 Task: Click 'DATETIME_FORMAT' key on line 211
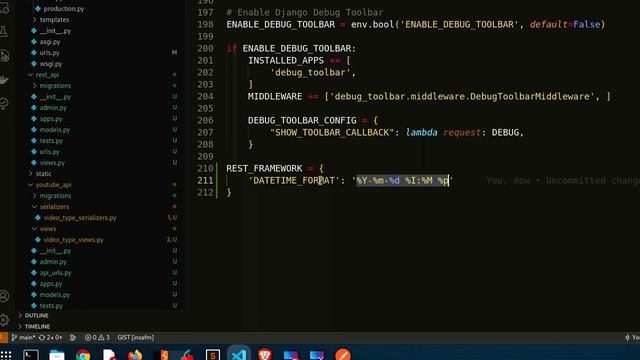[x=294, y=180]
